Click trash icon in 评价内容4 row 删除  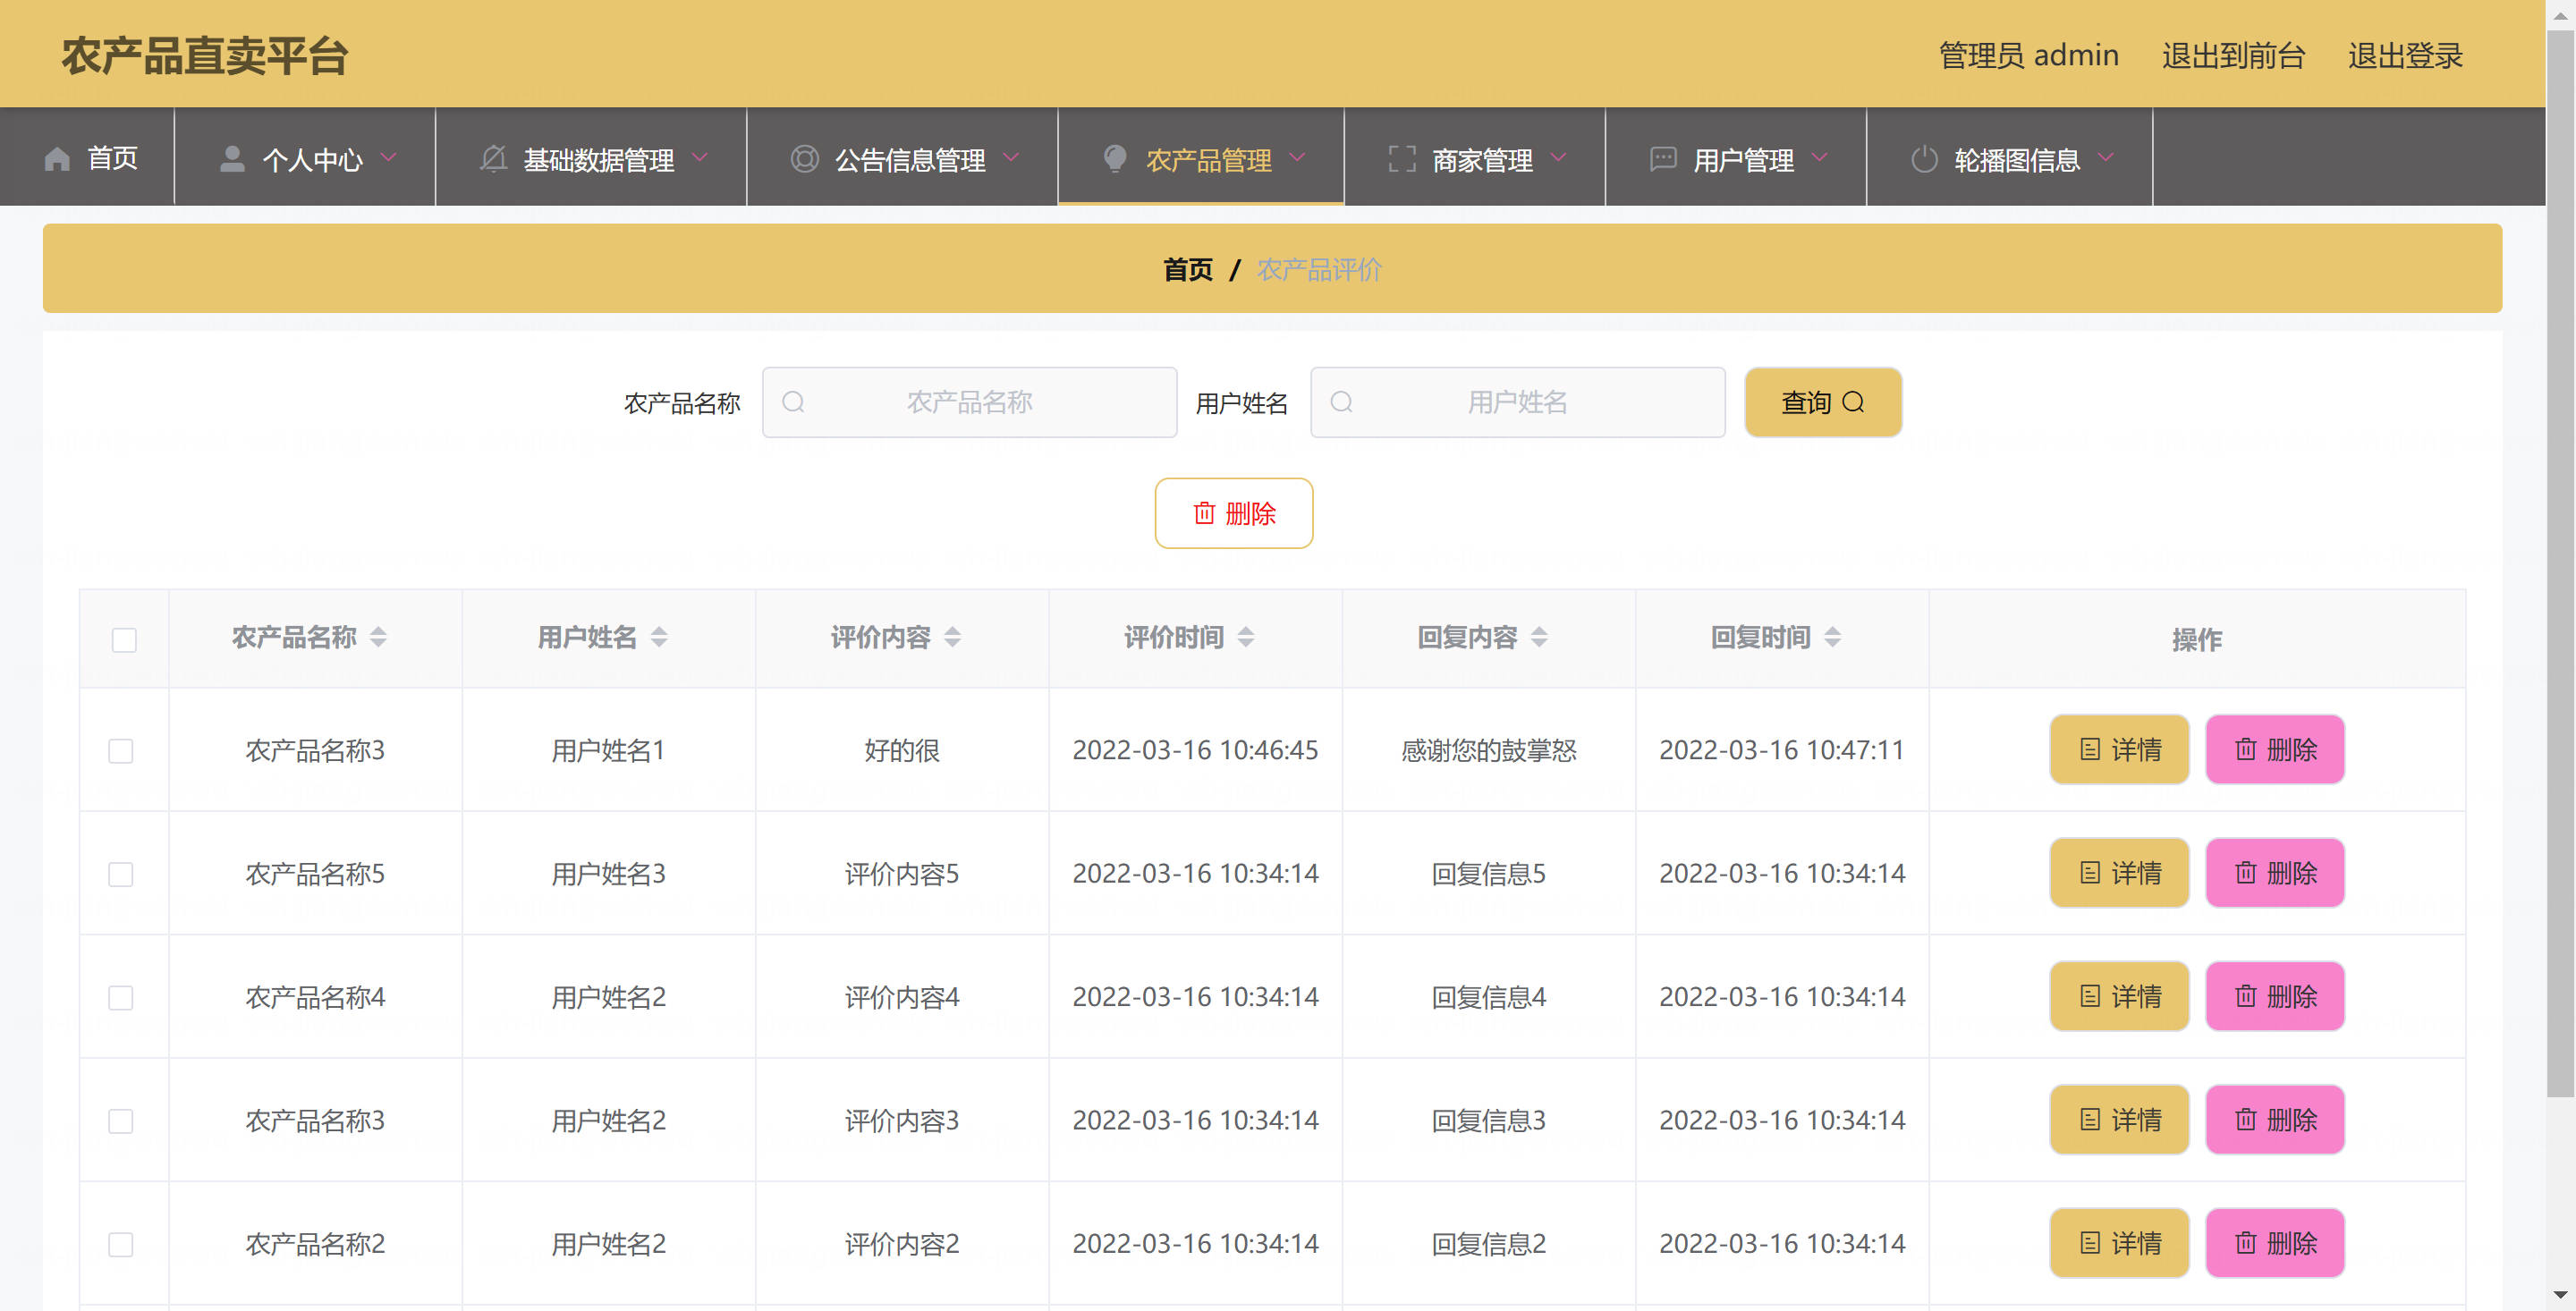(2246, 996)
